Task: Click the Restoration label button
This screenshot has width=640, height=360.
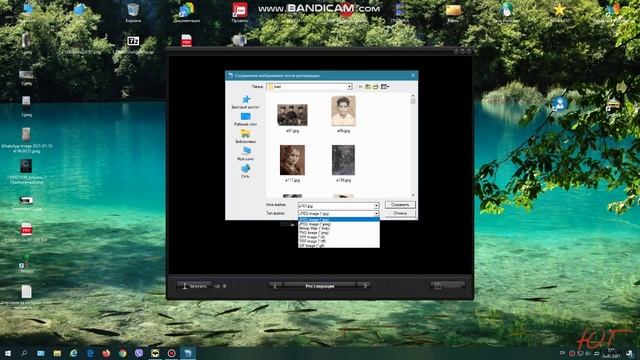Action: coord(320,286)
